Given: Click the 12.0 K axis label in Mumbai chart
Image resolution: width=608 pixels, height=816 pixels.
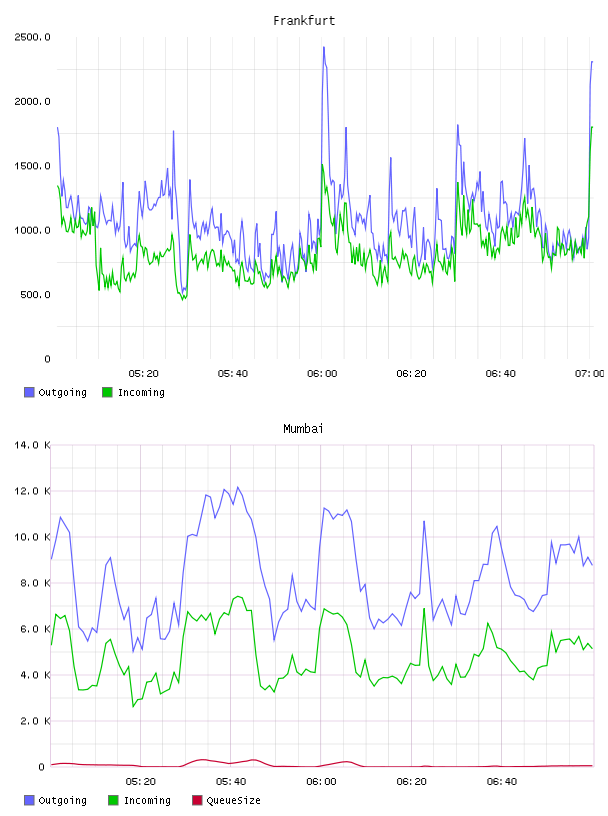Looking at the screenshot, I should click(x=32, y=491).
